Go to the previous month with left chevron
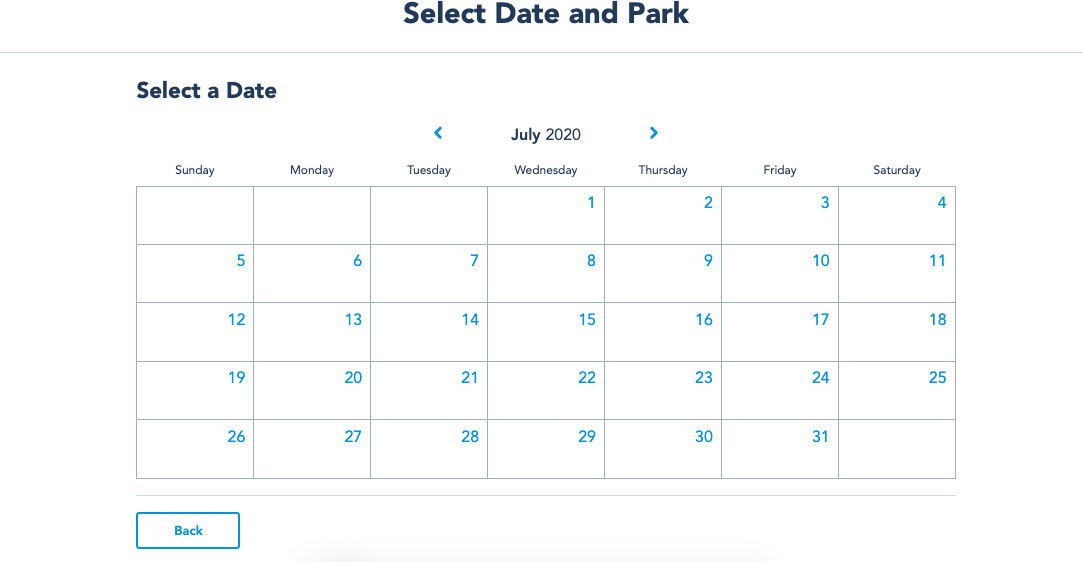The width and height of the screenshot is (1083, 562). (x=438, y=133)
